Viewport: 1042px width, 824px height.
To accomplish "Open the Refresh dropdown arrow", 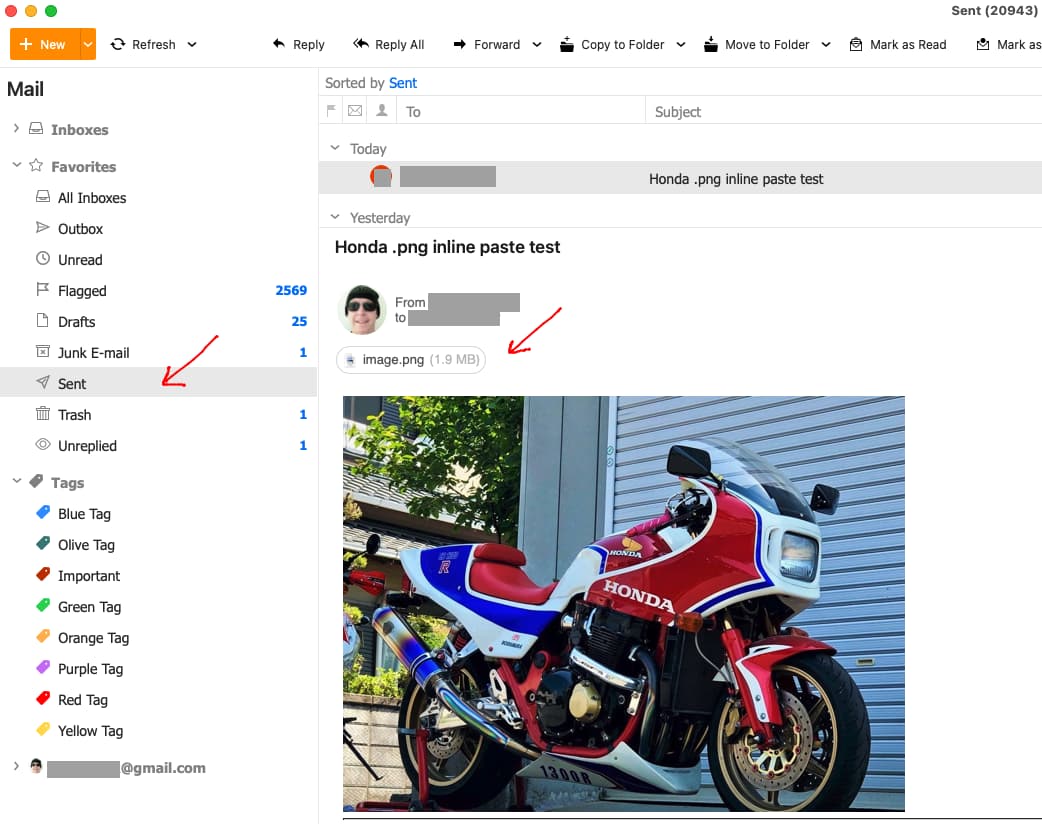I will click(192, 45).
